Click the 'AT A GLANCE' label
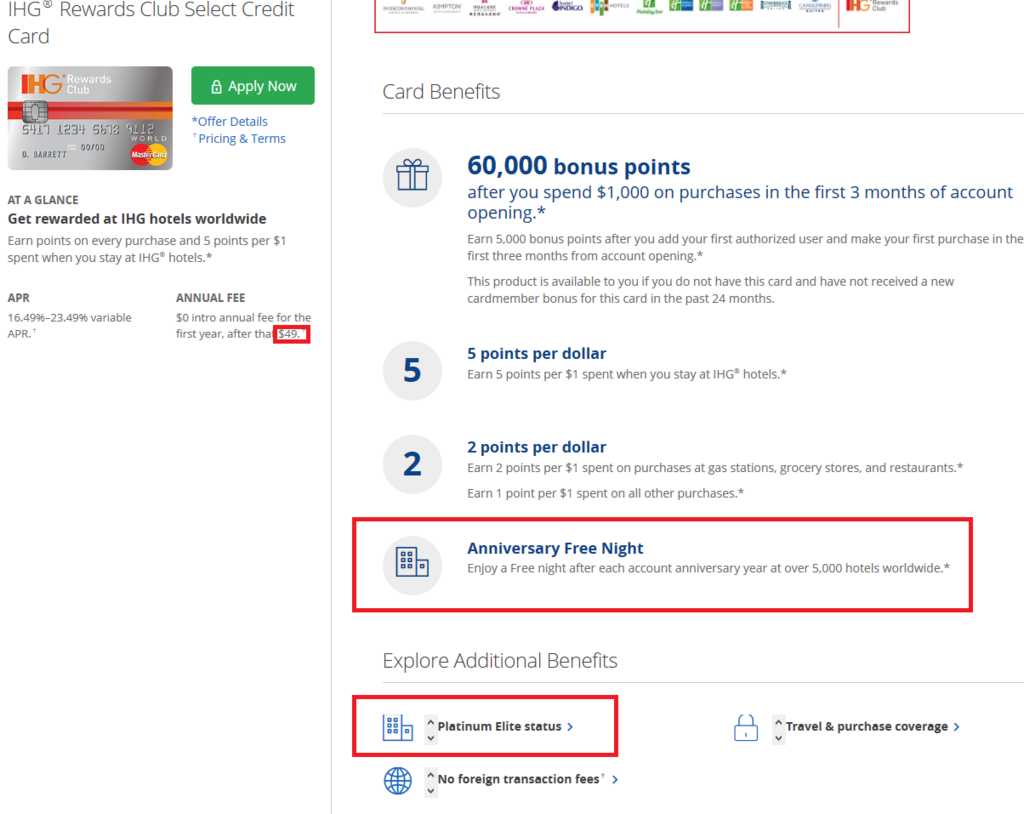 [43, 200]
